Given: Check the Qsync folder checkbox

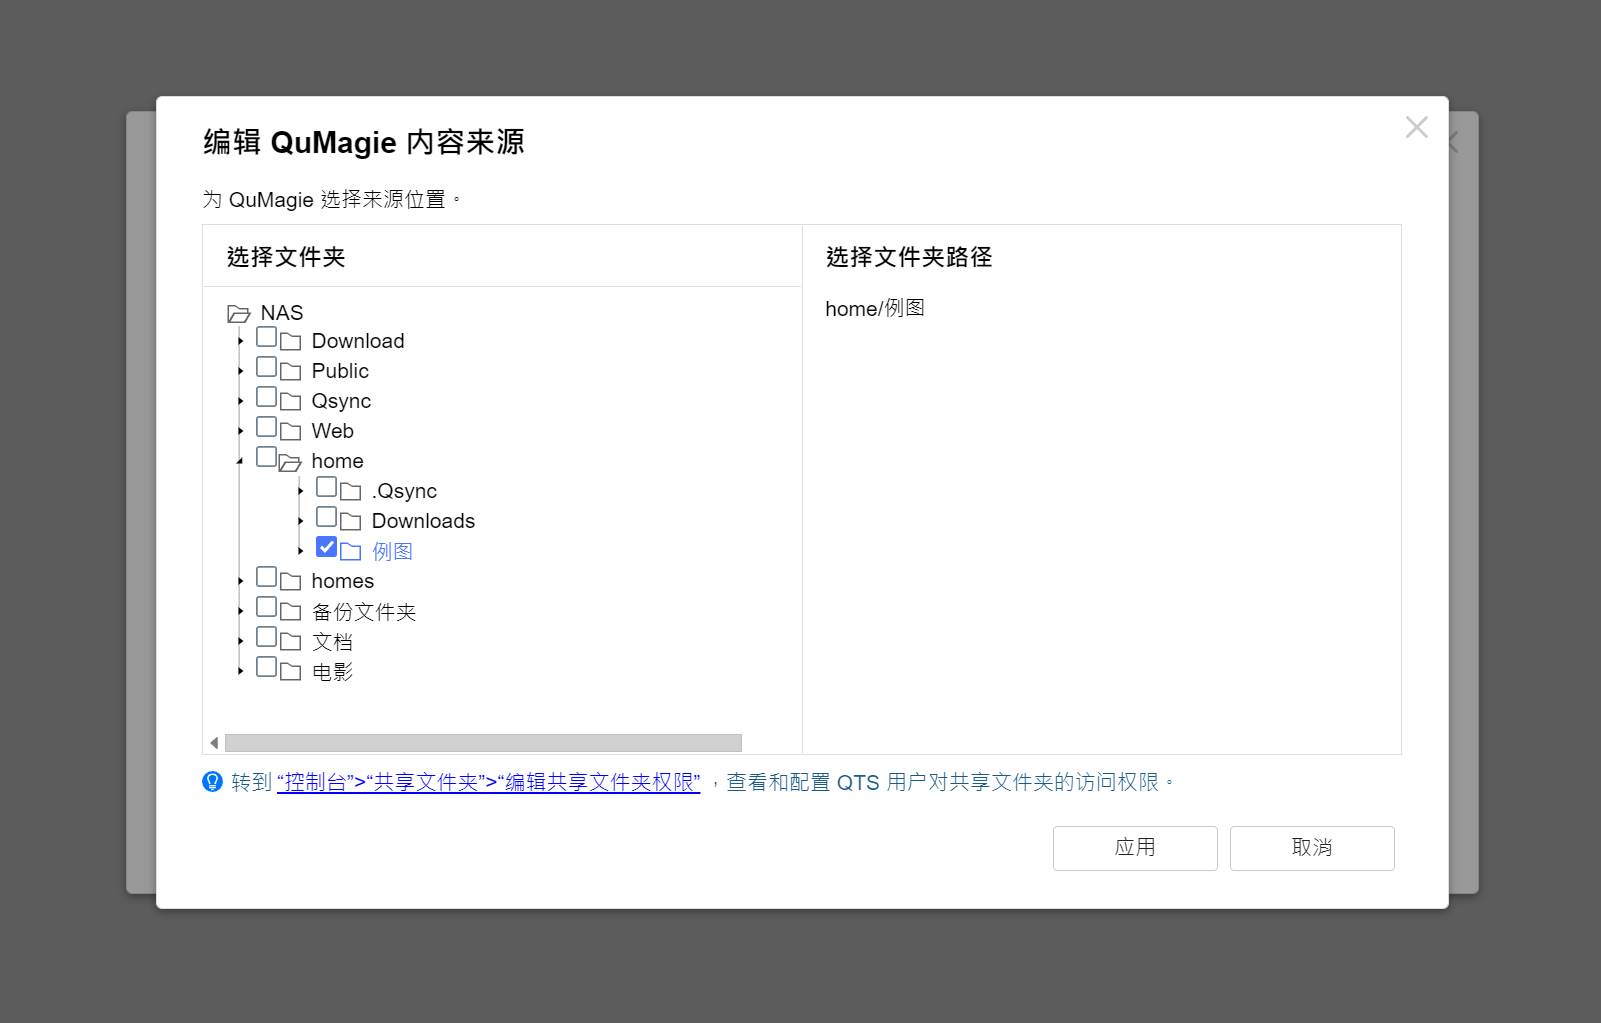Looking at the screenshot, I should pos(266,397).
